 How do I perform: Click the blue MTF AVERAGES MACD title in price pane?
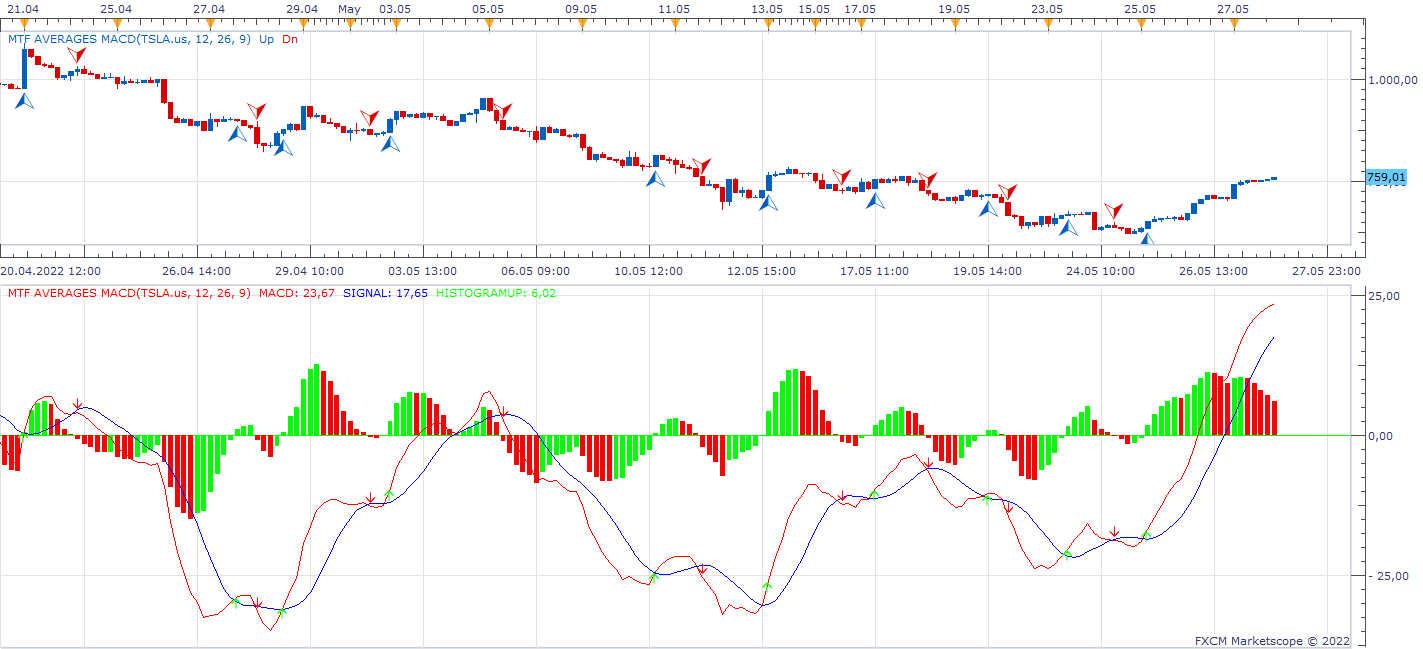point(129,39)
